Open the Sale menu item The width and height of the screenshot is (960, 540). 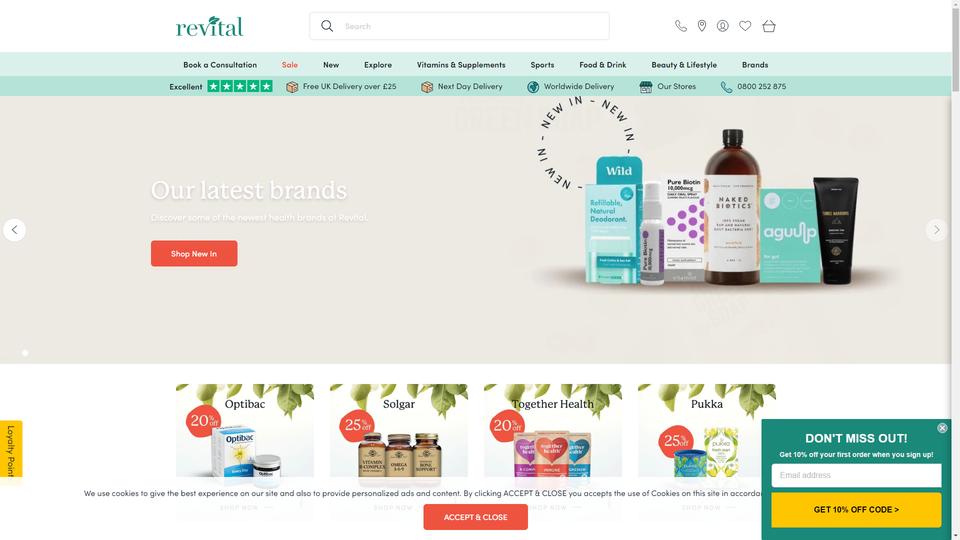click(x=290, y=65)
